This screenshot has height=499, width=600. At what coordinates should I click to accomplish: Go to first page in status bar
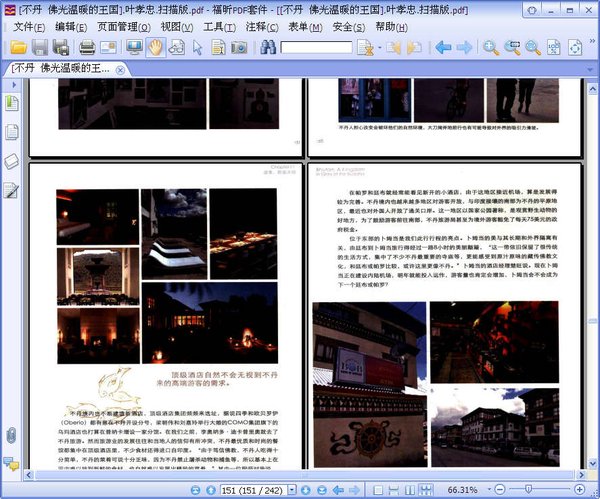click(196, 490)
